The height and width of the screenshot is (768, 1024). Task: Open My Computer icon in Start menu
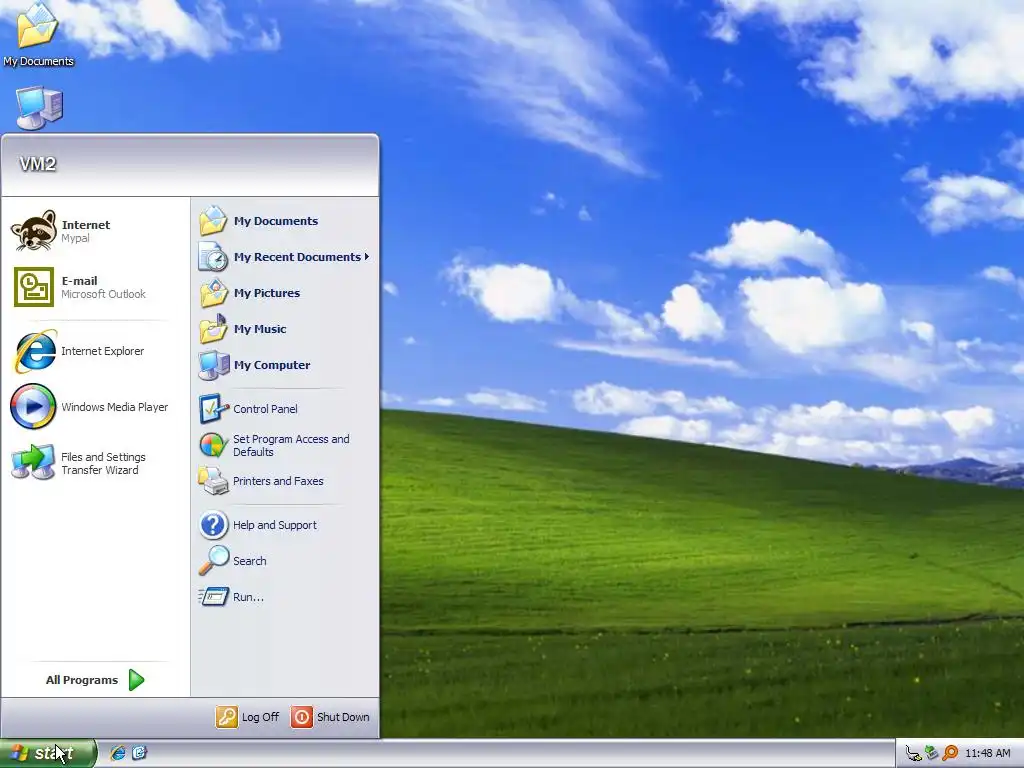click(213, 365)
